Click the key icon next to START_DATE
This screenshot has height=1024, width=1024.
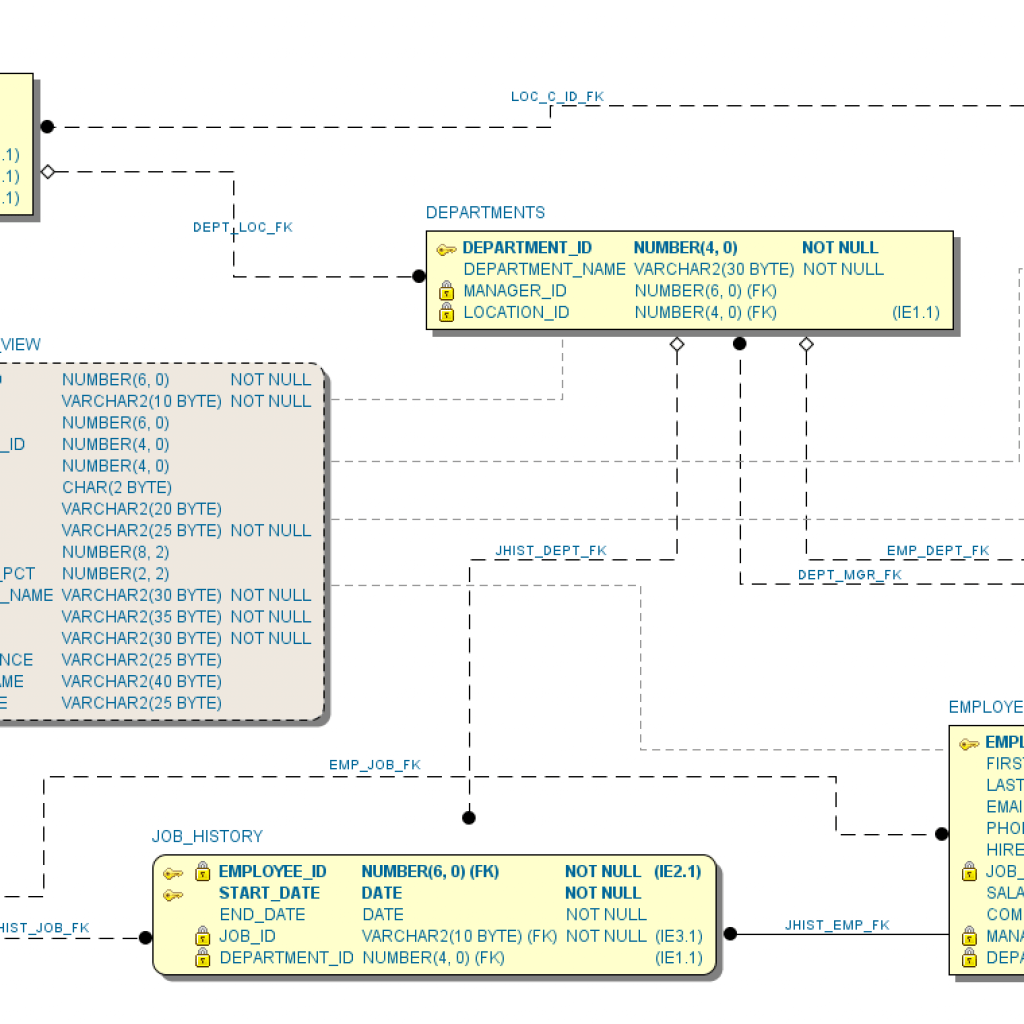tap(173, 893)
